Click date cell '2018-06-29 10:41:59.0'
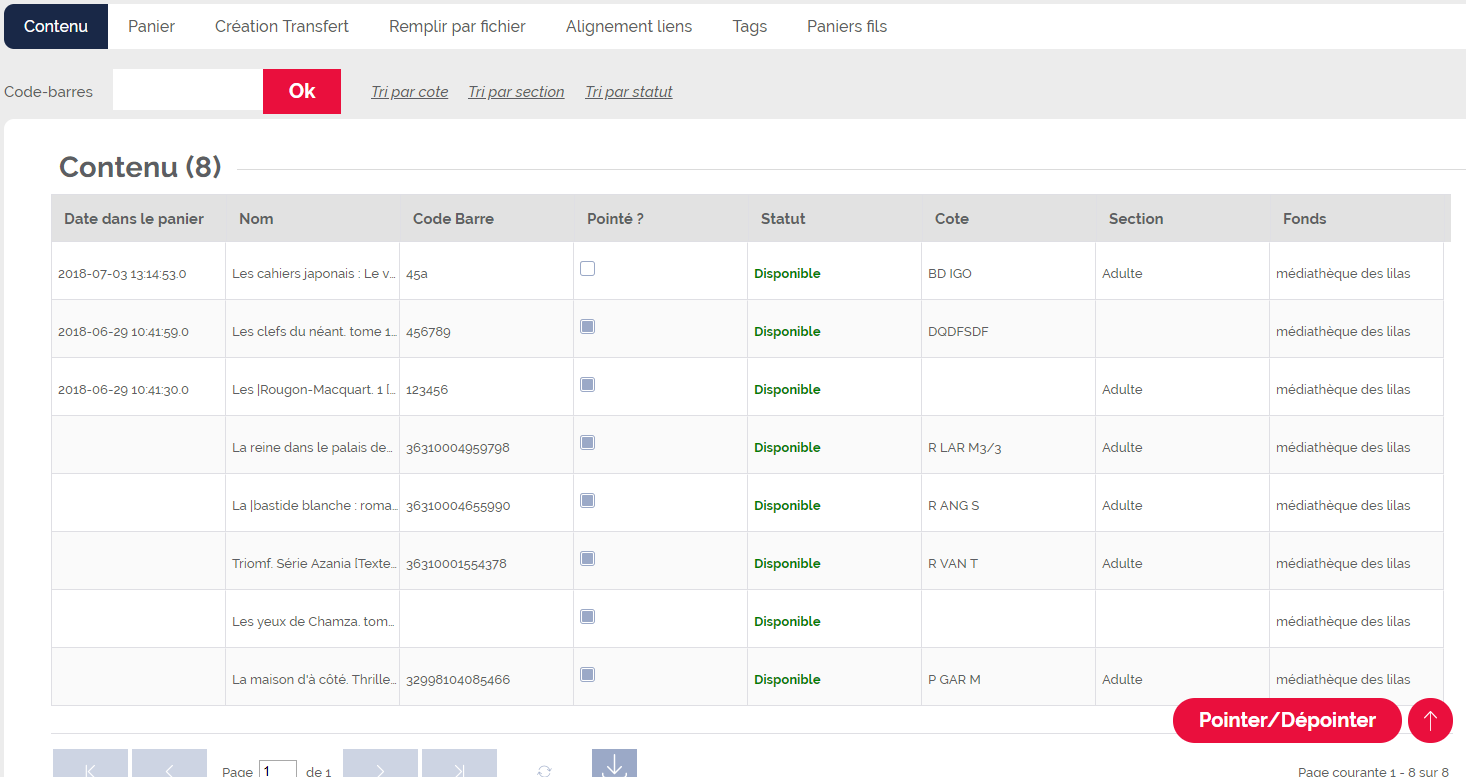The image size is (1466, 777). pos(138,331)
